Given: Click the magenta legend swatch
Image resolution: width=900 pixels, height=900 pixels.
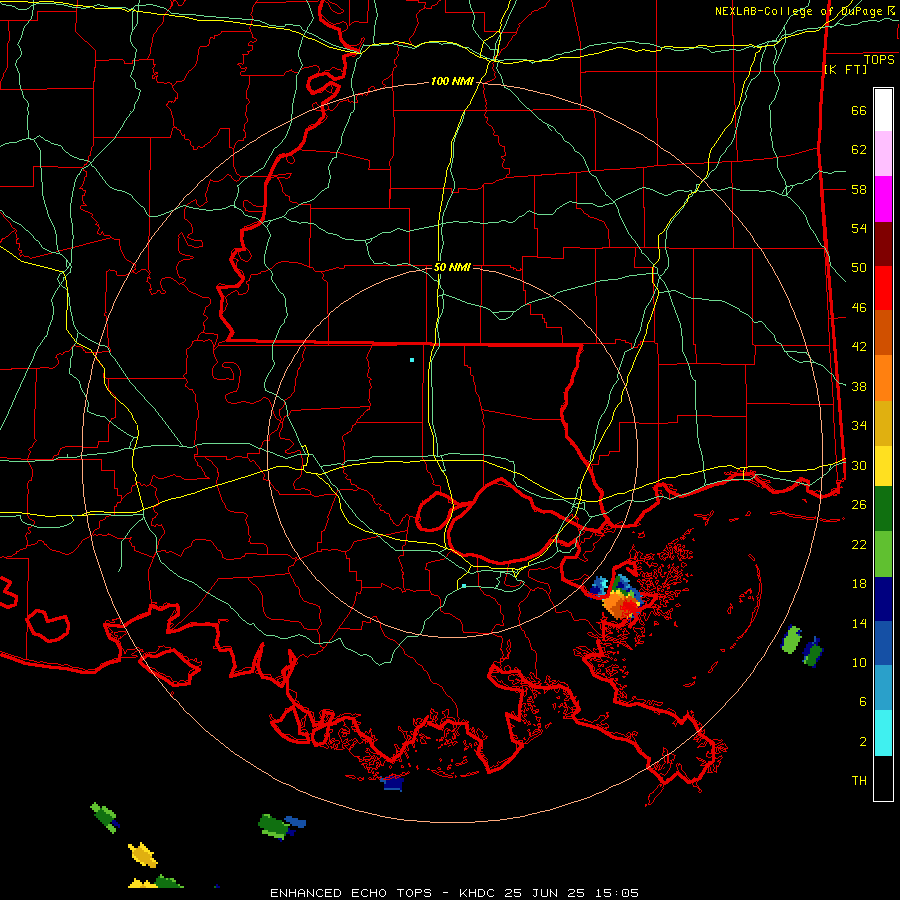Looking at the screenshot, I should point(883,199).
